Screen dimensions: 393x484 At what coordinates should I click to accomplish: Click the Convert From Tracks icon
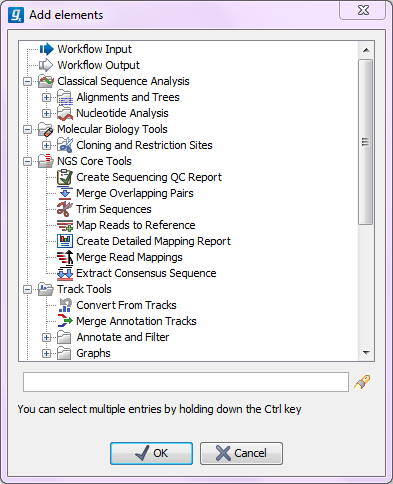[65, 305]
